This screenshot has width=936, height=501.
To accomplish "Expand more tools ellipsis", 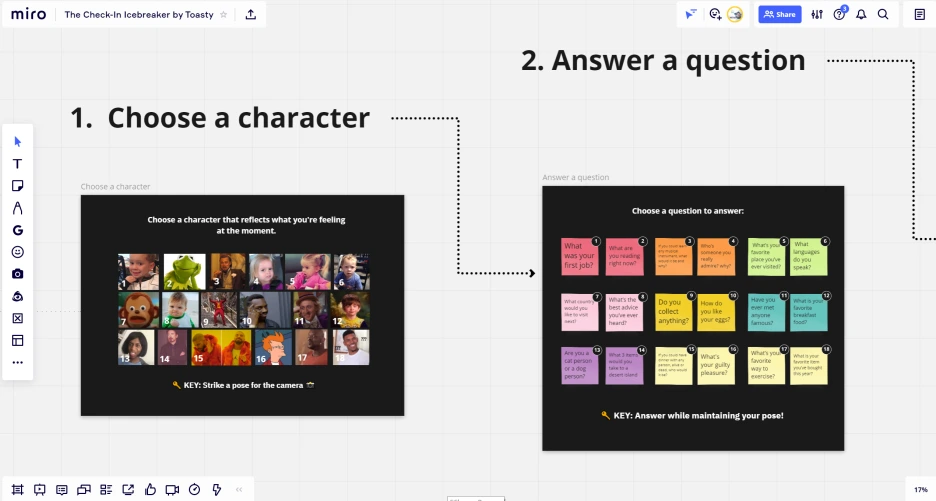I will [x=17, y=362].
